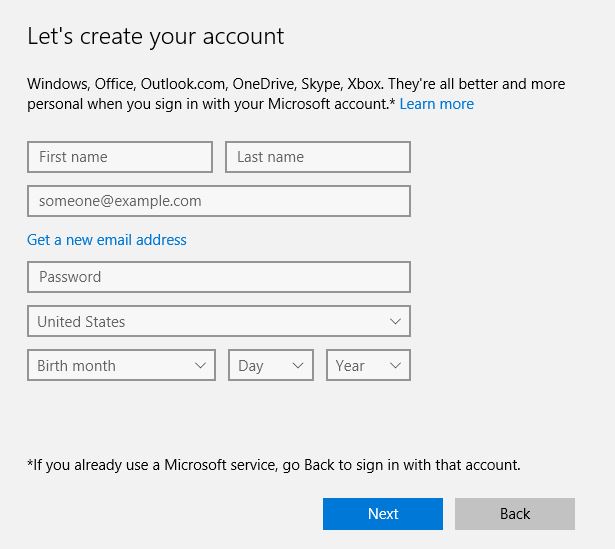Expand the Birth month dropdown
This screenshot has width=615, height=549.
[122, 365]
